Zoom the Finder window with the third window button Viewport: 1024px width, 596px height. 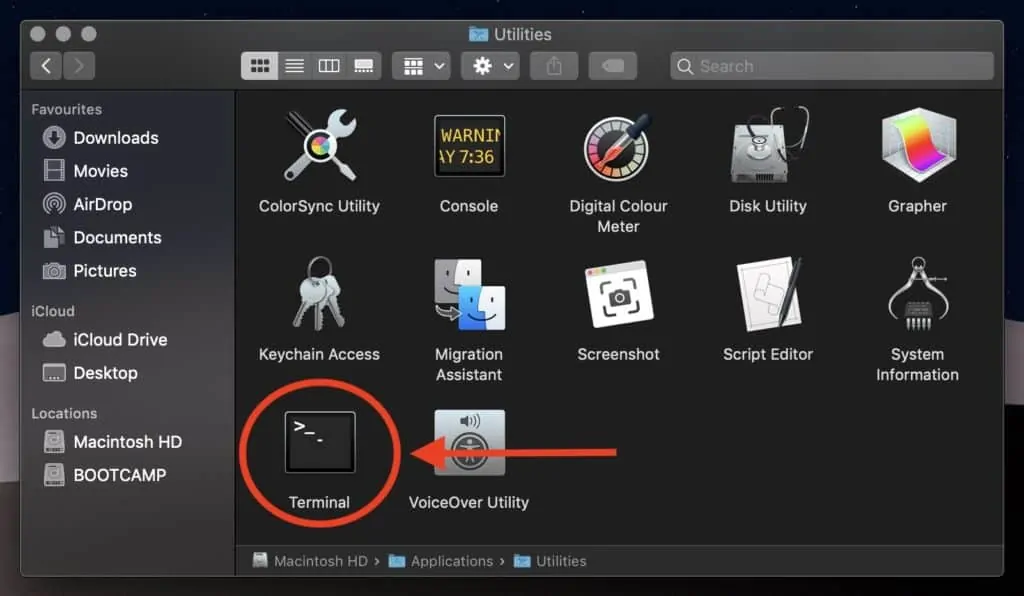pyautogui.click(x=89, y=34)
